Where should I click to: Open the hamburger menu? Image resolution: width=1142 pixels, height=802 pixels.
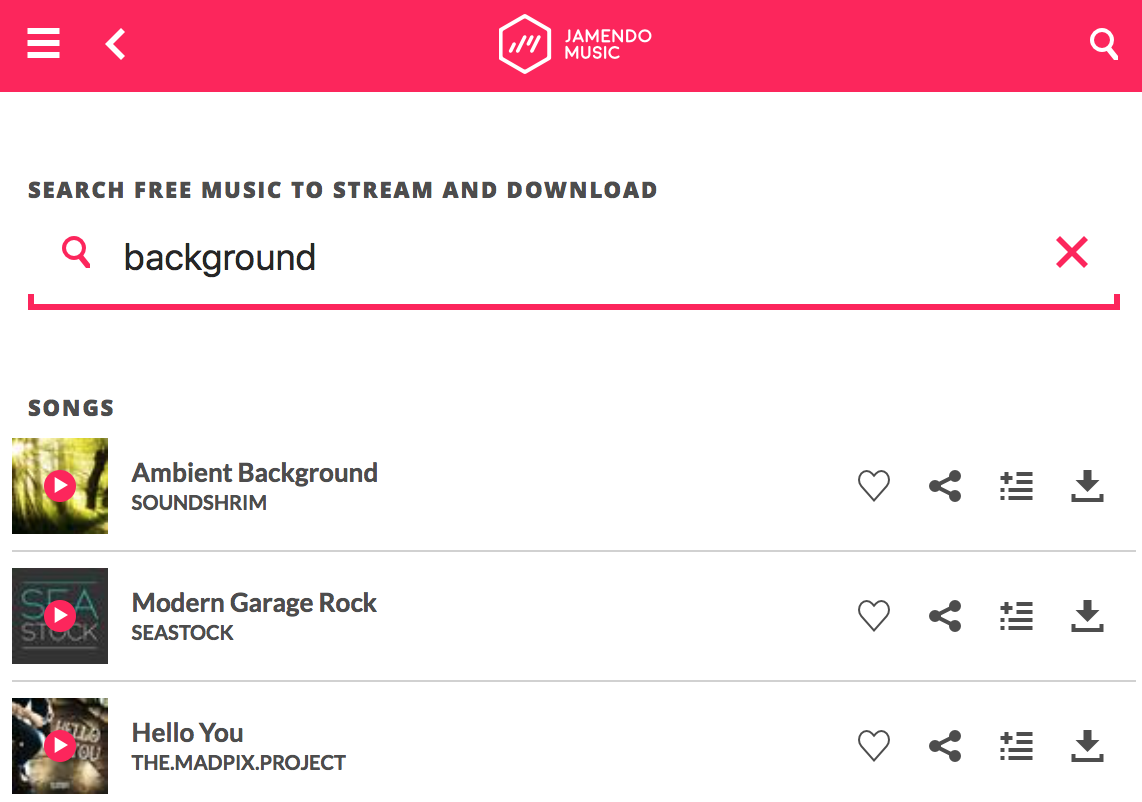coord(44,44)
